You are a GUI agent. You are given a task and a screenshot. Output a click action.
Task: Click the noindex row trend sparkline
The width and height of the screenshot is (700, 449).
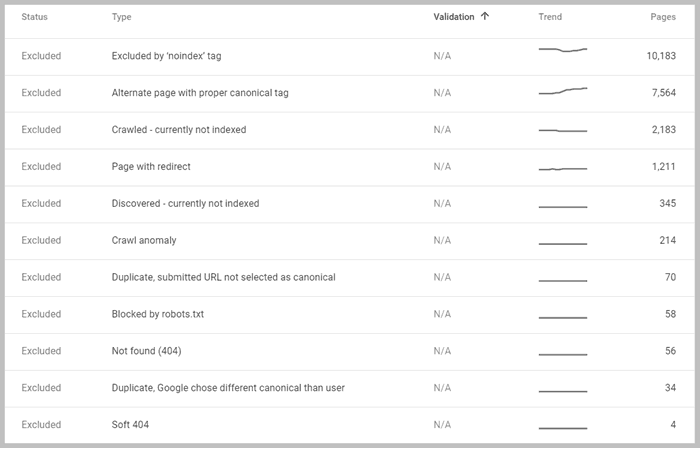tap(563, 50)
